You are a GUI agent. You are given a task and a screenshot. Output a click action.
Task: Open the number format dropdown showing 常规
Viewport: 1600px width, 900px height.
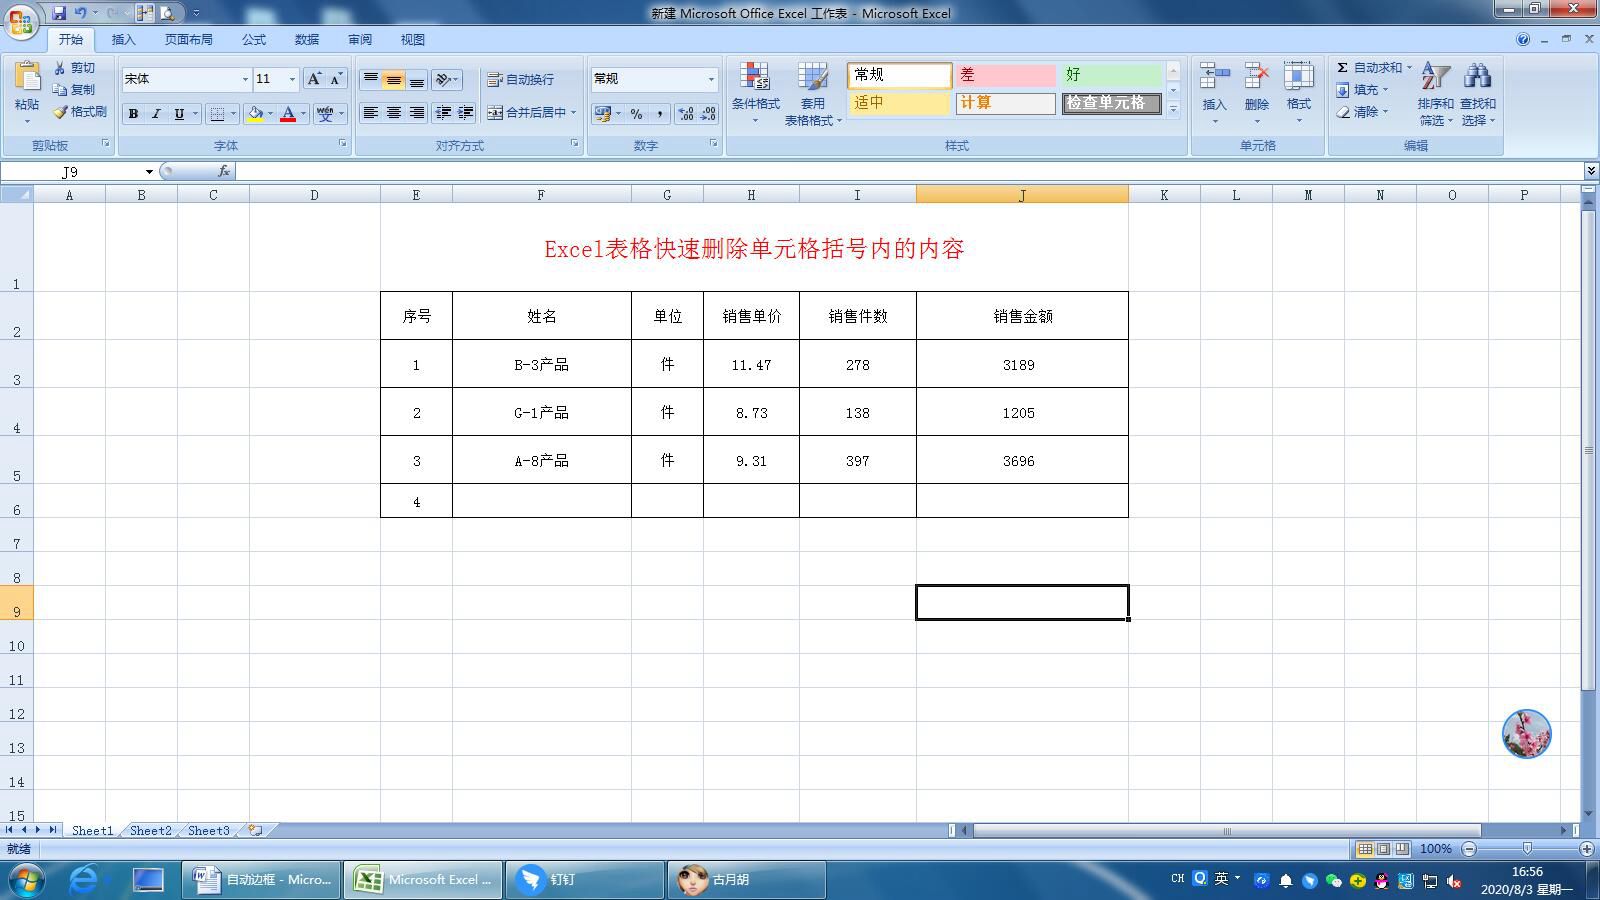pyautogui.click(x=712, y=79)
